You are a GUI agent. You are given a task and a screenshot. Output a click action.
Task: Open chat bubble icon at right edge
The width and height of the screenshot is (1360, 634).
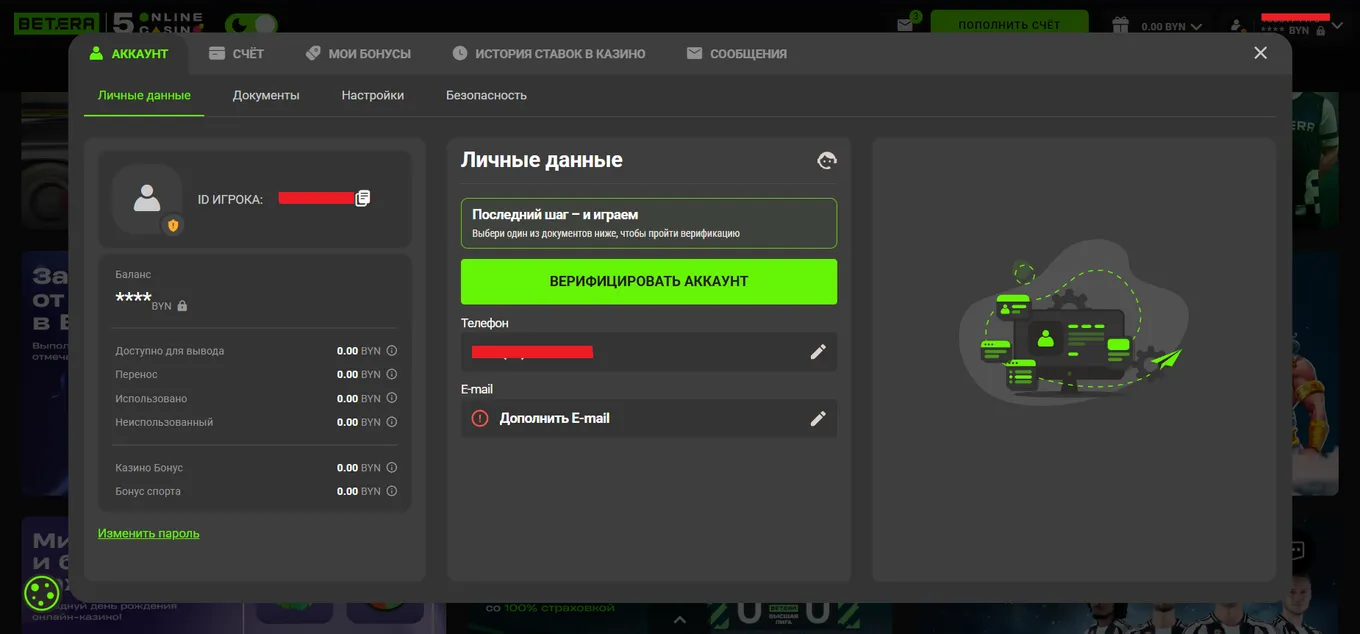click(1296, 550)
